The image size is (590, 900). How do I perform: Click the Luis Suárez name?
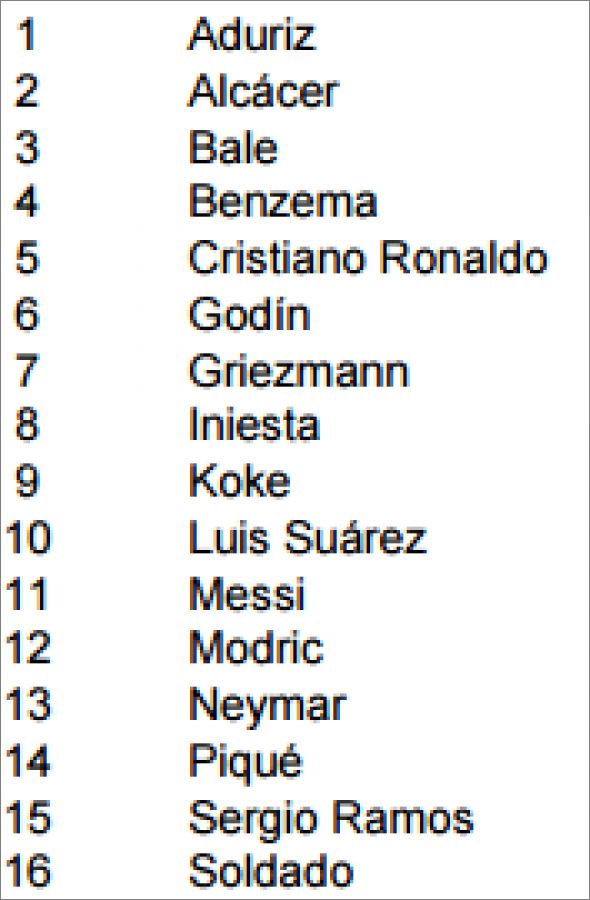point(308,537)
